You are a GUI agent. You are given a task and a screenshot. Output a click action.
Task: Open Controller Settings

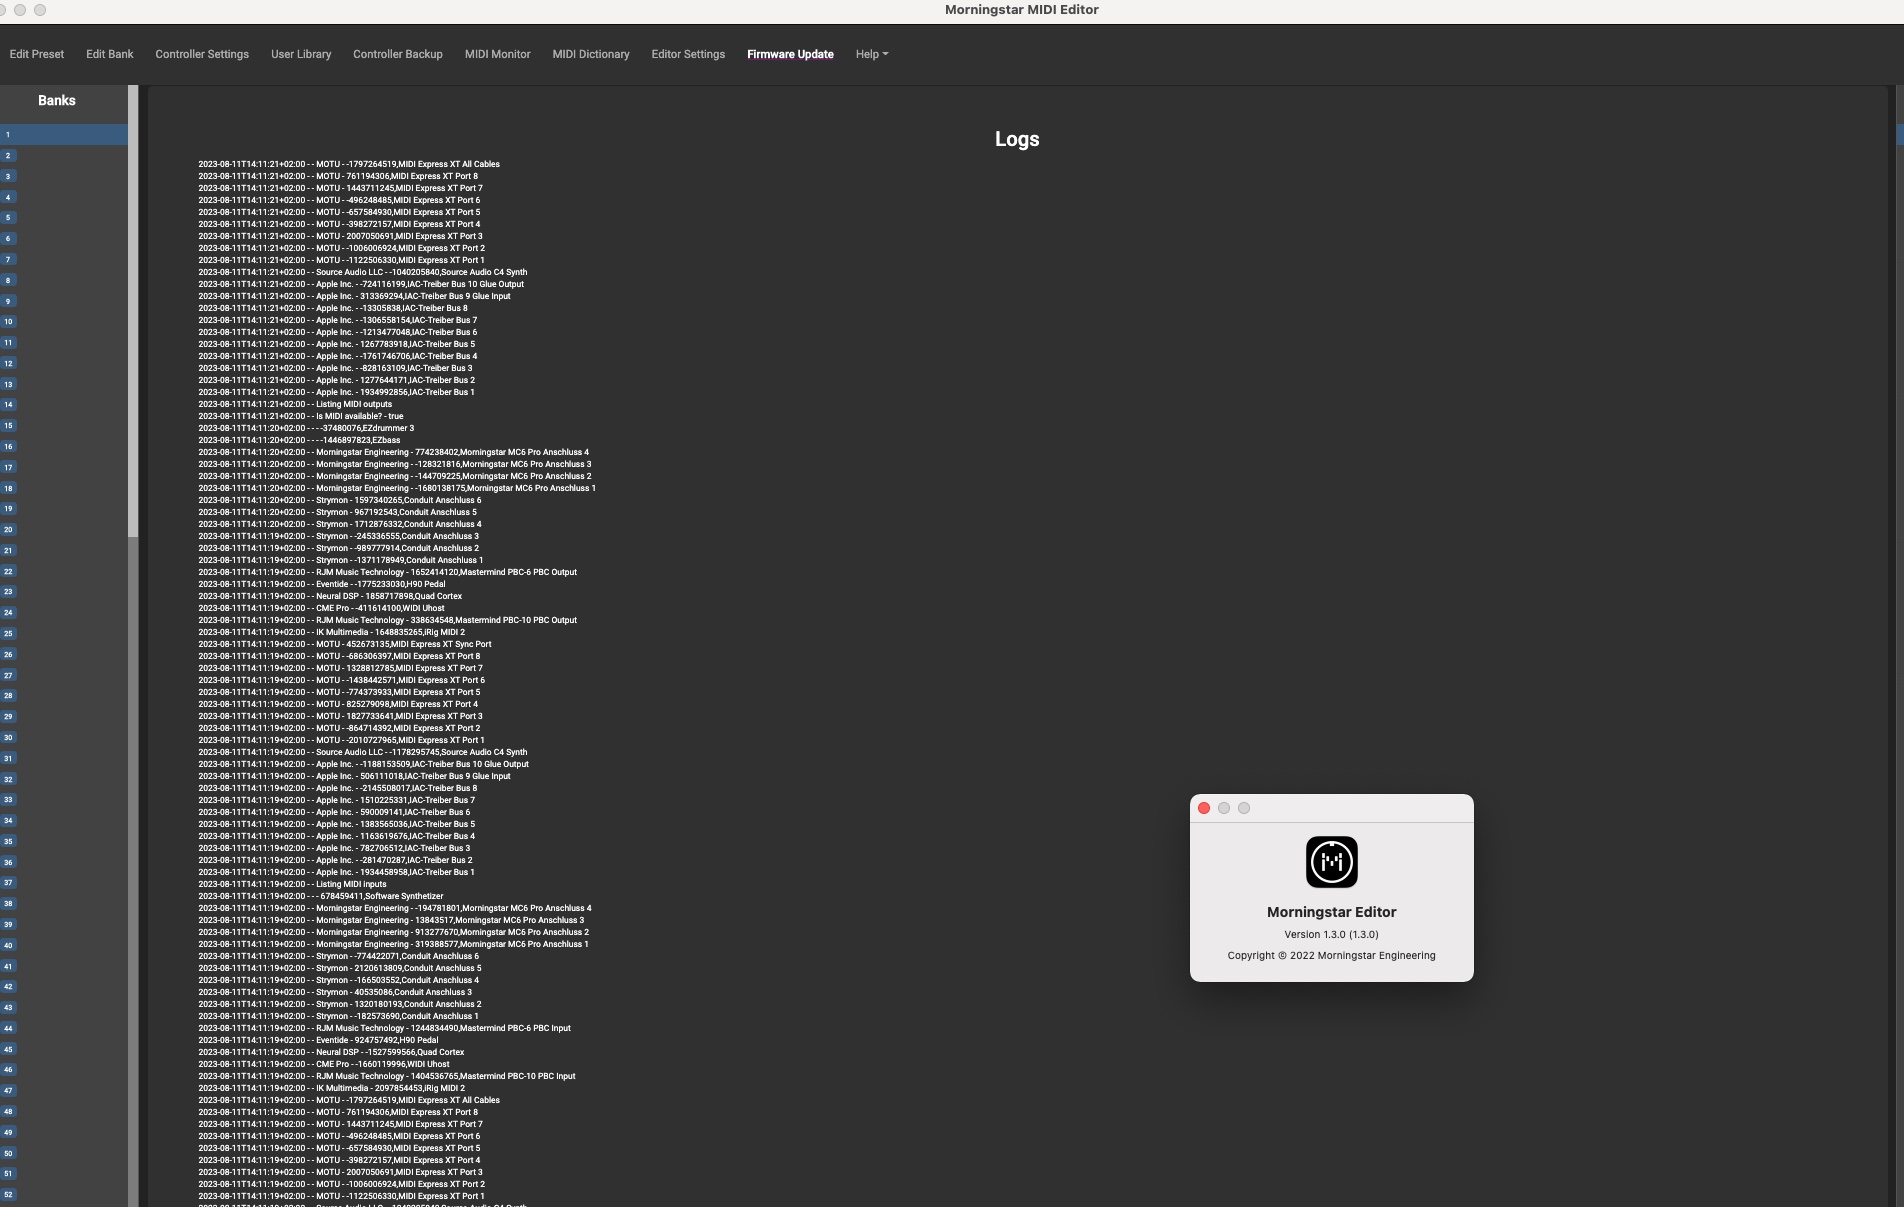click(202, 54)
